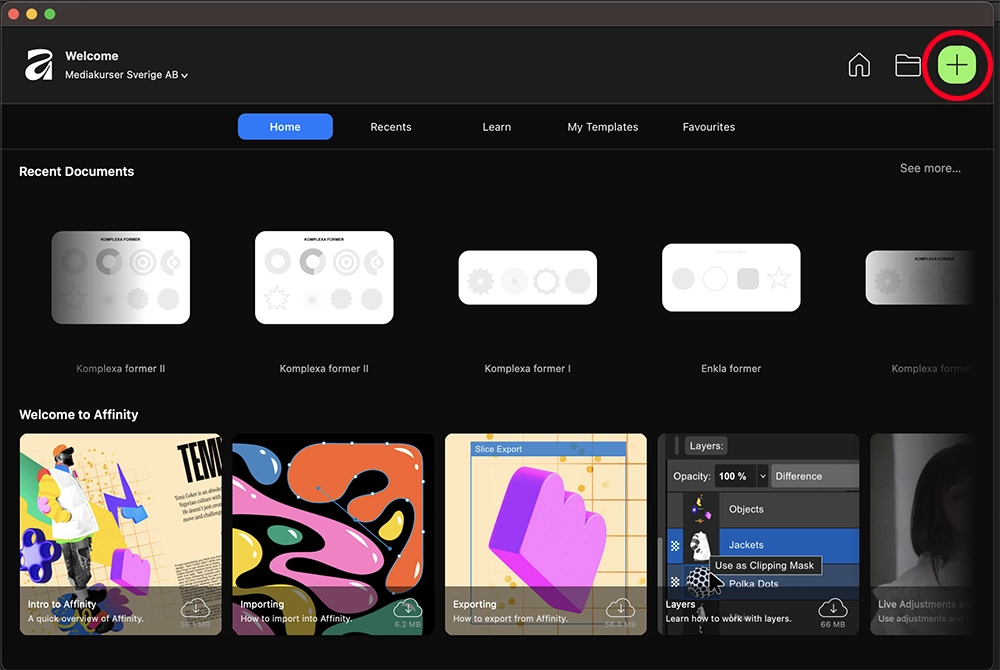This screenshot has width=1000, height=670.
Task: Open the Enkla former document
Action: (731, 278)
